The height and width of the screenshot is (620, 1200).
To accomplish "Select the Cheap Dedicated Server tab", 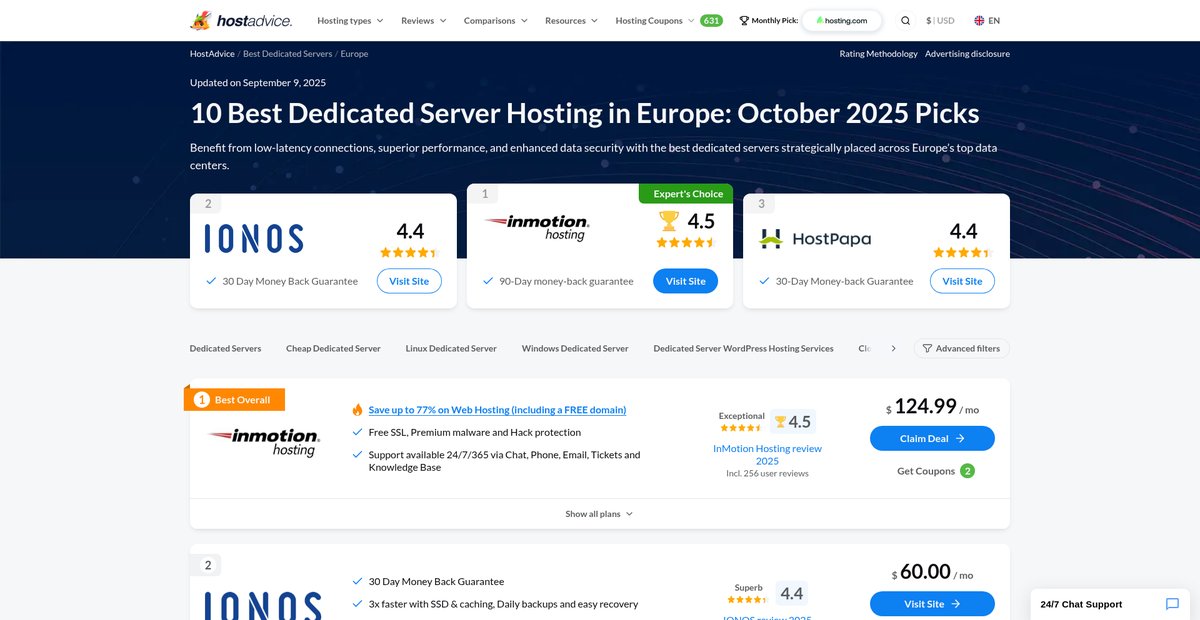I will (x=333, y=348).
